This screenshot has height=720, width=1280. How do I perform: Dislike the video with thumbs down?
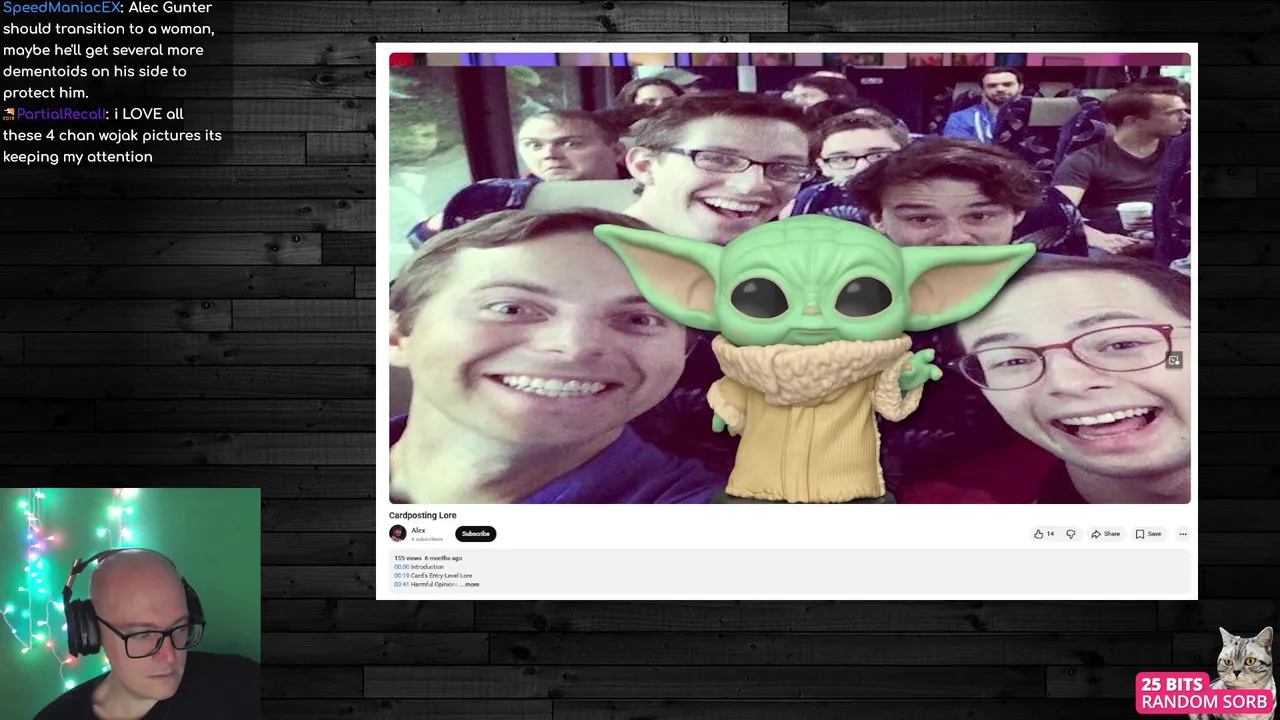point(1070,534)
